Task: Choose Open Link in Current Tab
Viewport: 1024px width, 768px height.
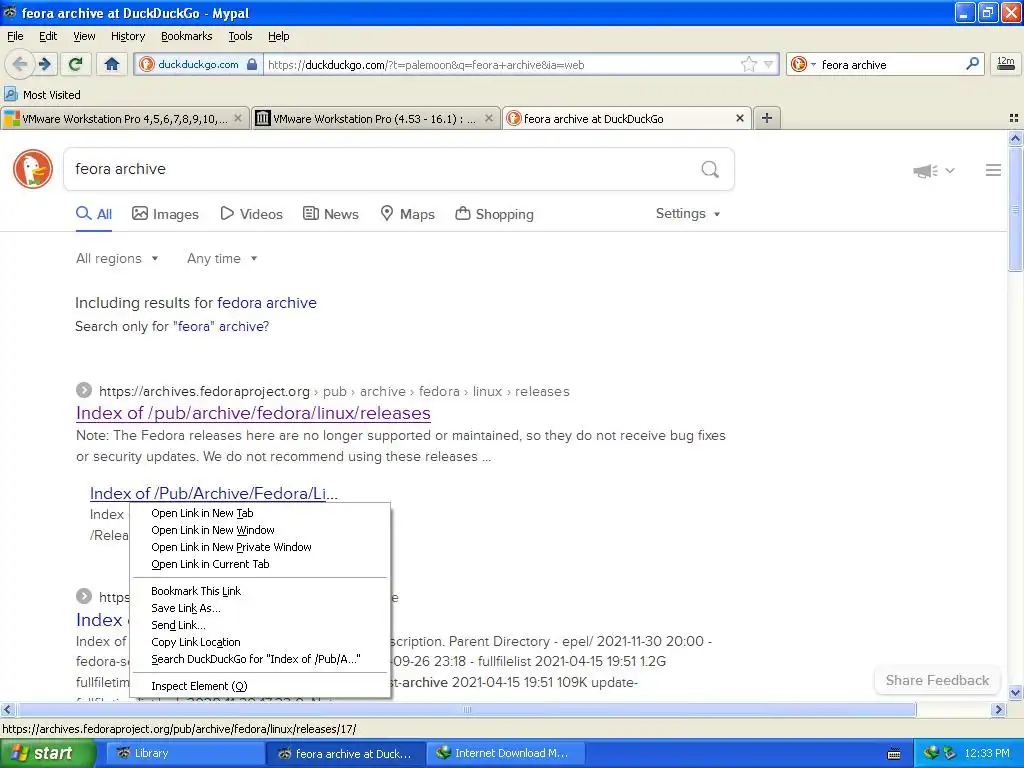Action: (x=261, y=564)
